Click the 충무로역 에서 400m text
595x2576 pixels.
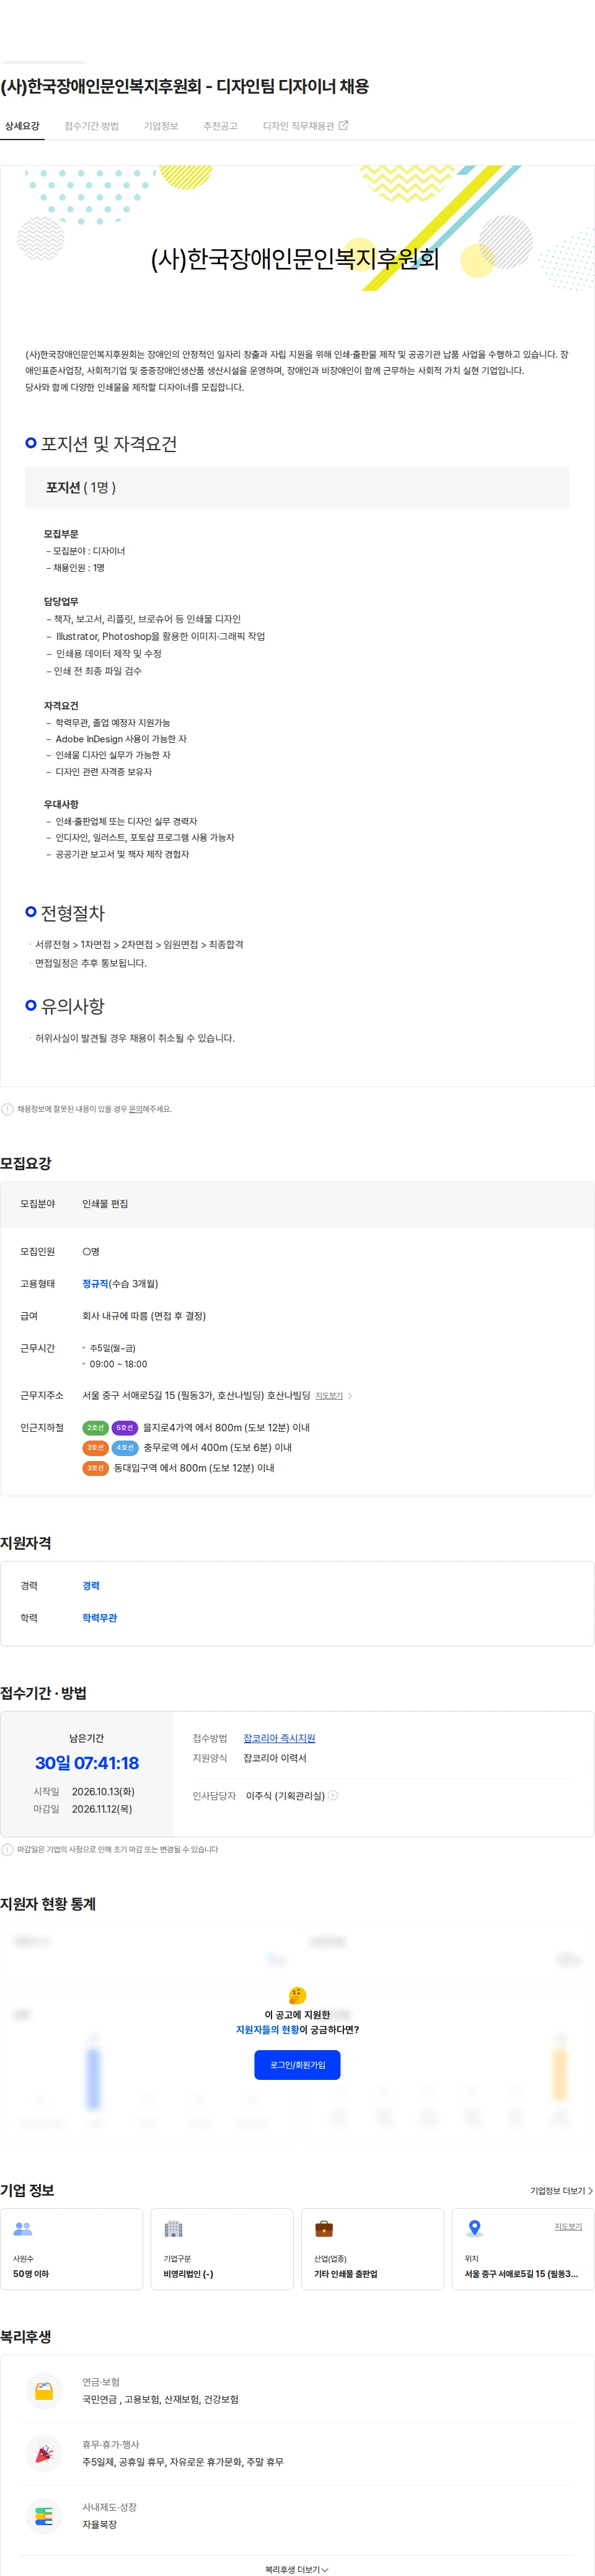pos(217,1447)
